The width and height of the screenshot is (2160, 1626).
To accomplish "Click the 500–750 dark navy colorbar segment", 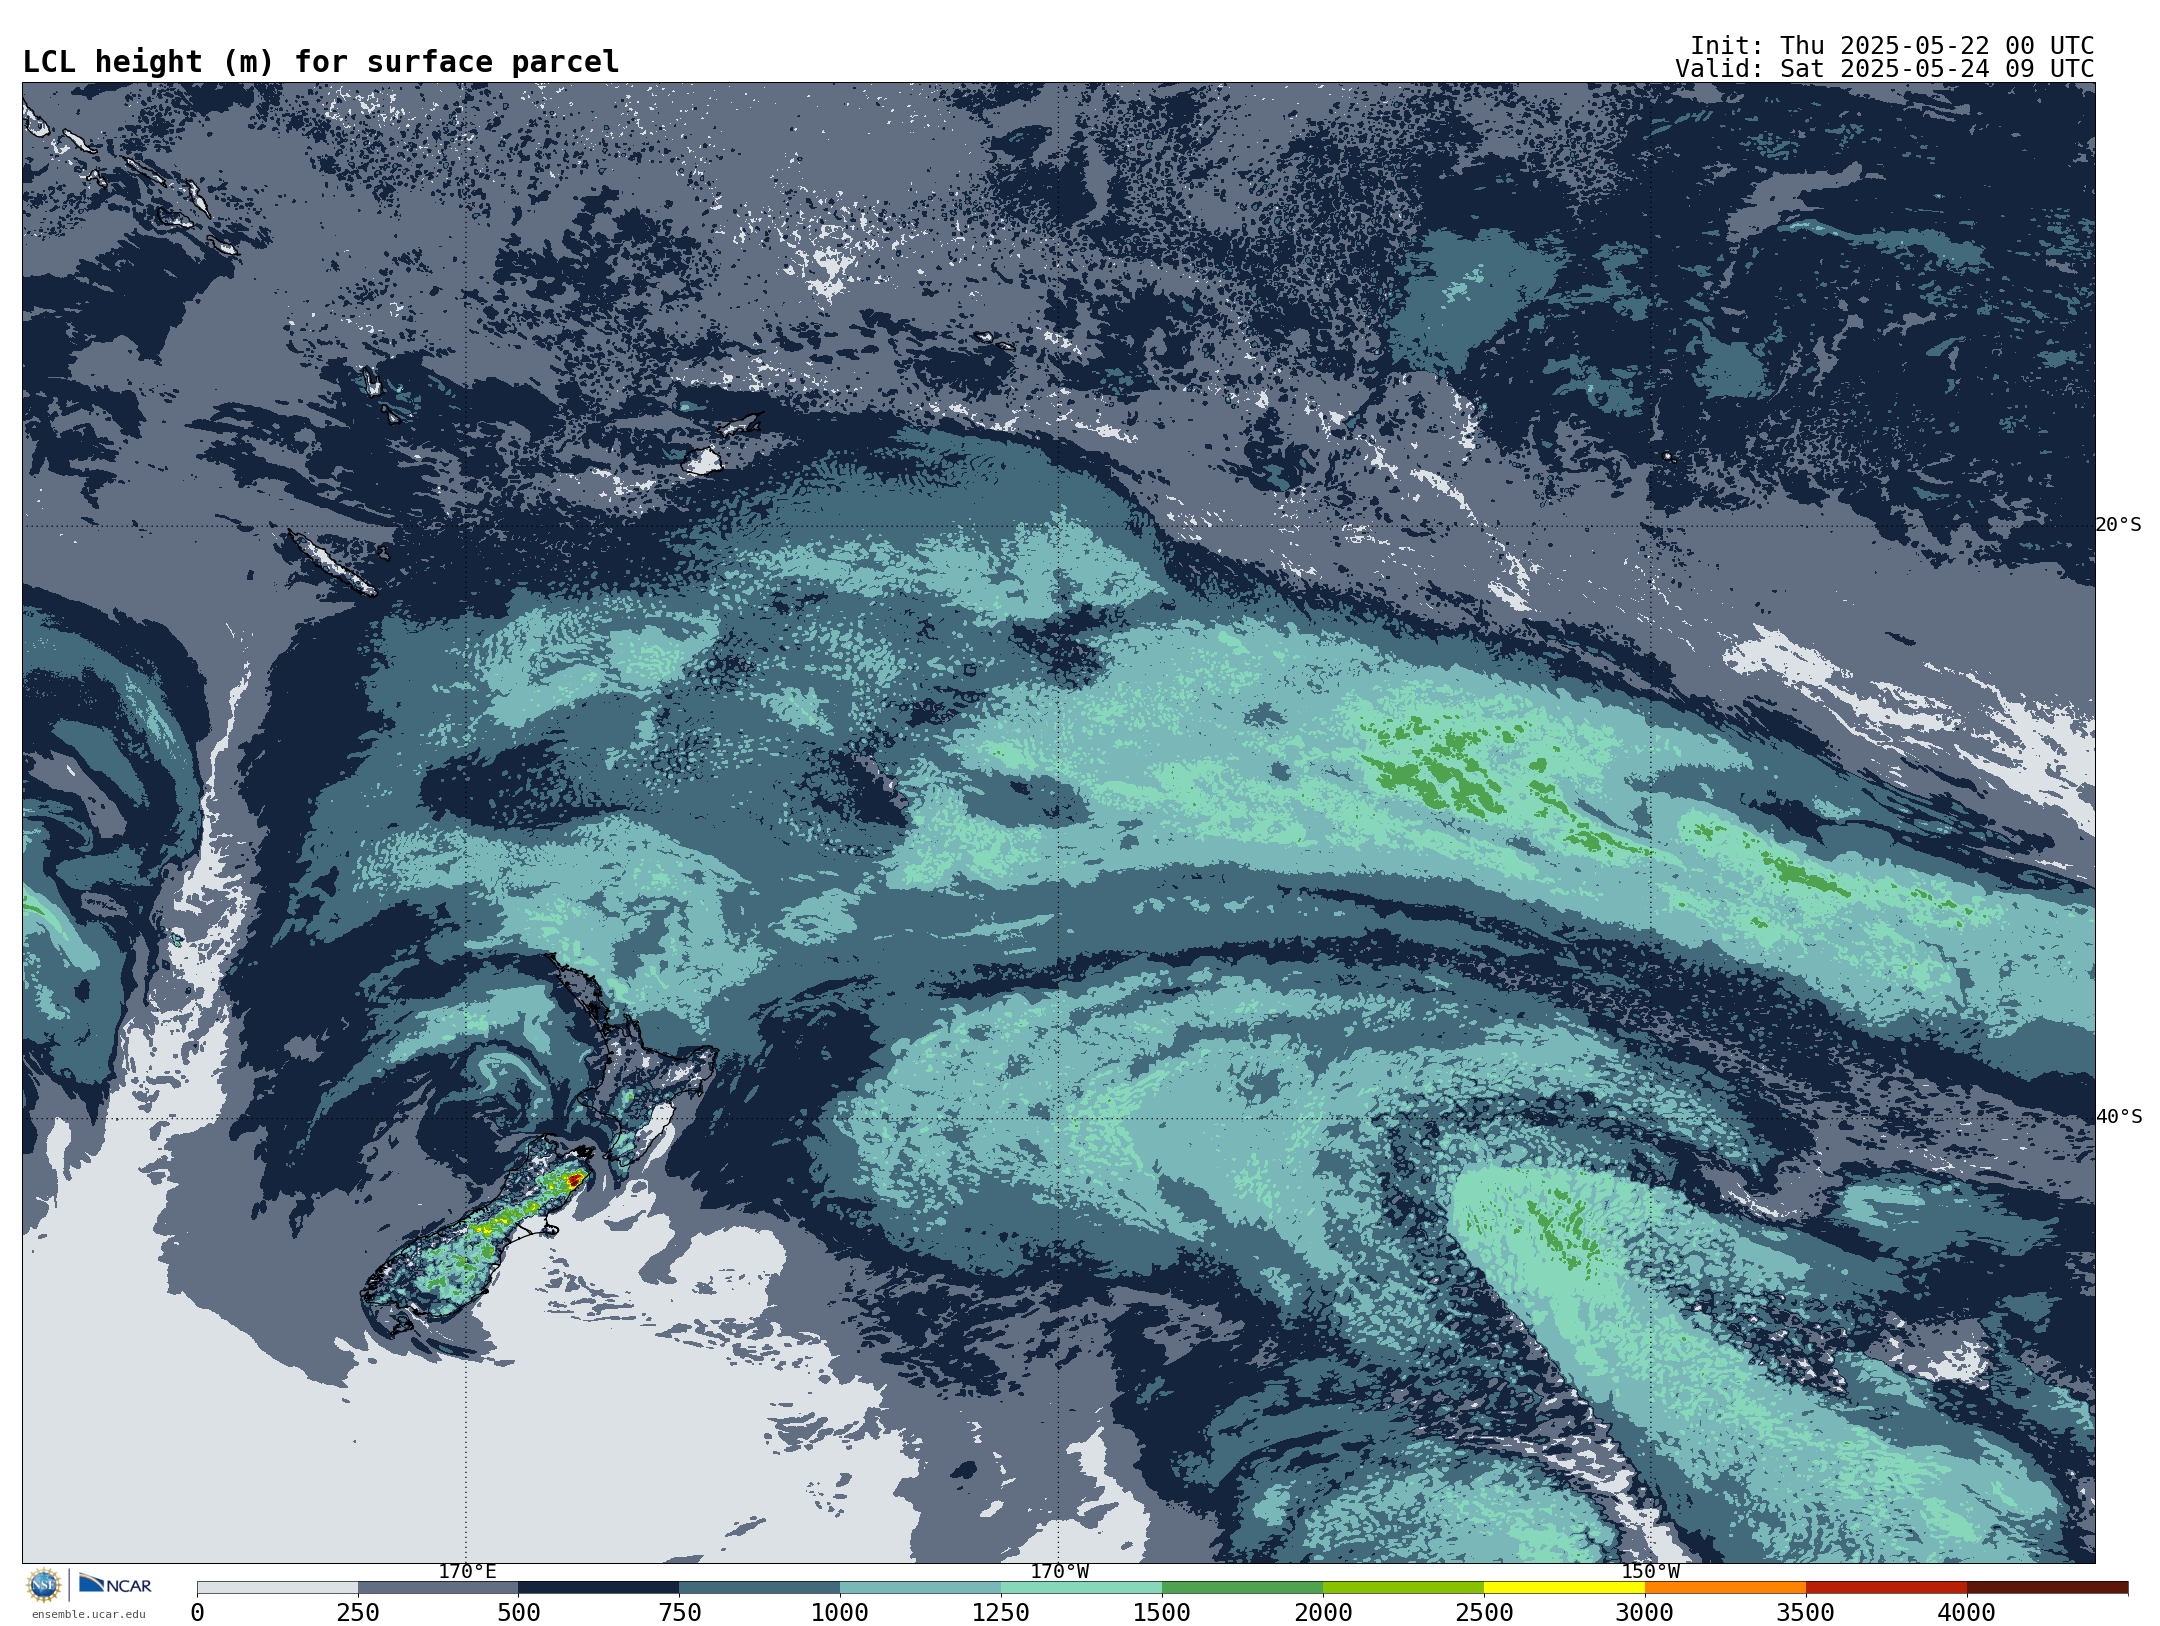I will click(x=598, y=1588).
